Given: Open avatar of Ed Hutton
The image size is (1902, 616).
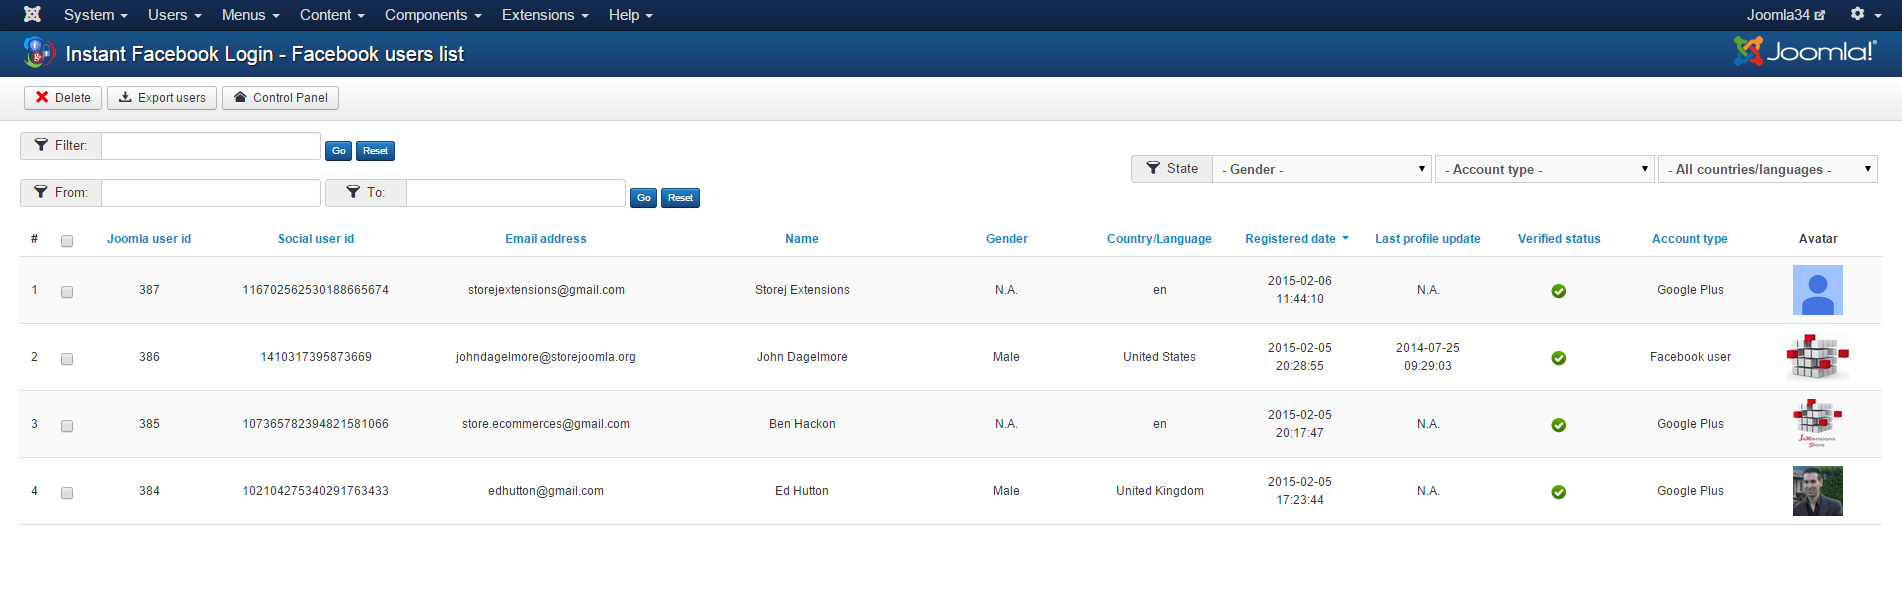Looking at the screenshot, I should [1817, 491].
